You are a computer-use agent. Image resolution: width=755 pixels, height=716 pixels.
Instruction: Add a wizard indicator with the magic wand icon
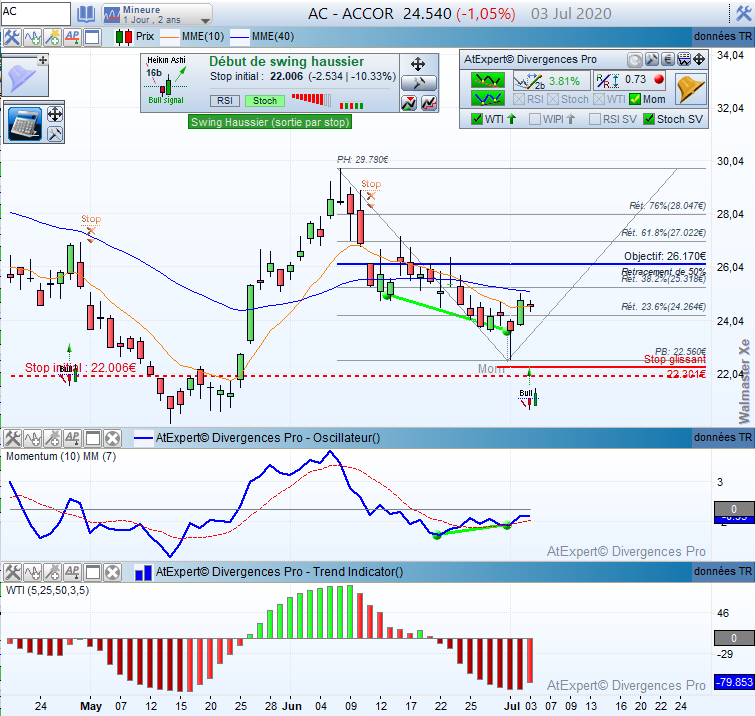click(52, 37)
